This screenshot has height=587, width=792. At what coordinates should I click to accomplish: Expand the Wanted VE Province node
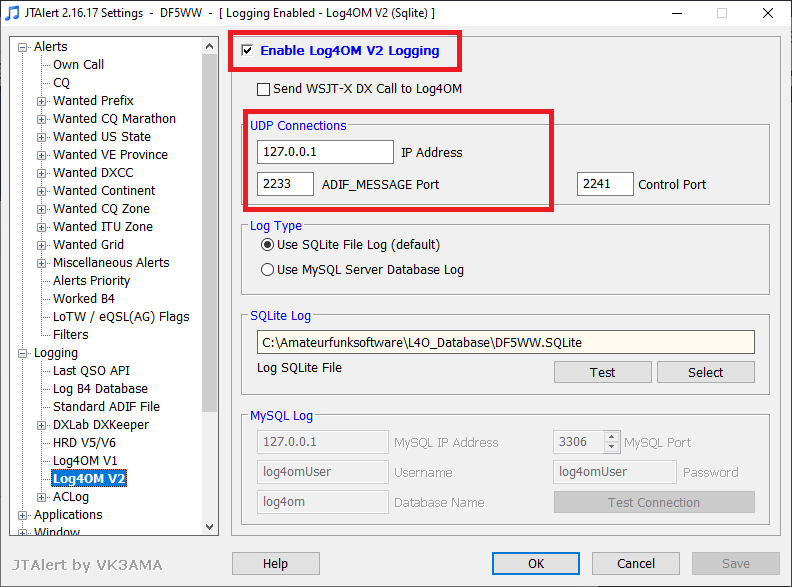[x=41, y=155]
